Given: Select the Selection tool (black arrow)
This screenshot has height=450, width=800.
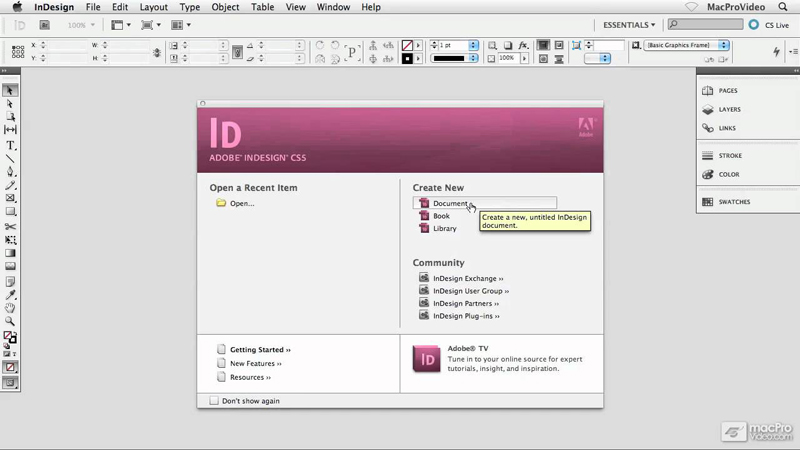Looking at the screenshot, I should [x=10, y=91].
